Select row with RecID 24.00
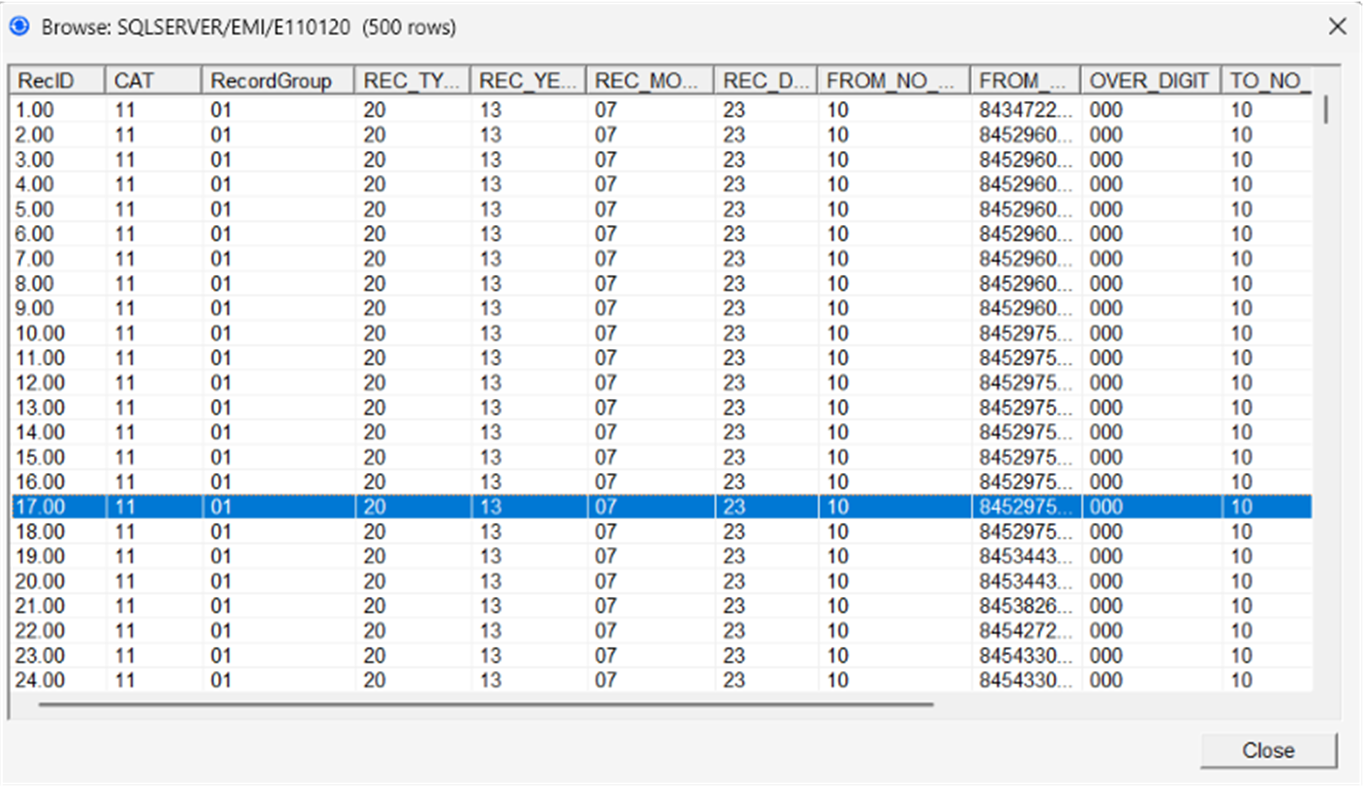The width and height of the screenshot is (1364, 787). pos(660,680)
